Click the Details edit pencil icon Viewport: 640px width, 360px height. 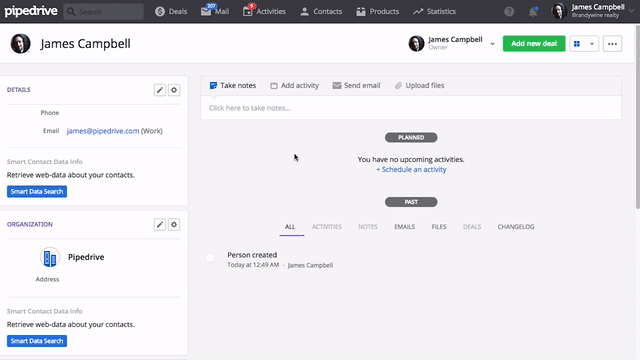coord(160,90)
